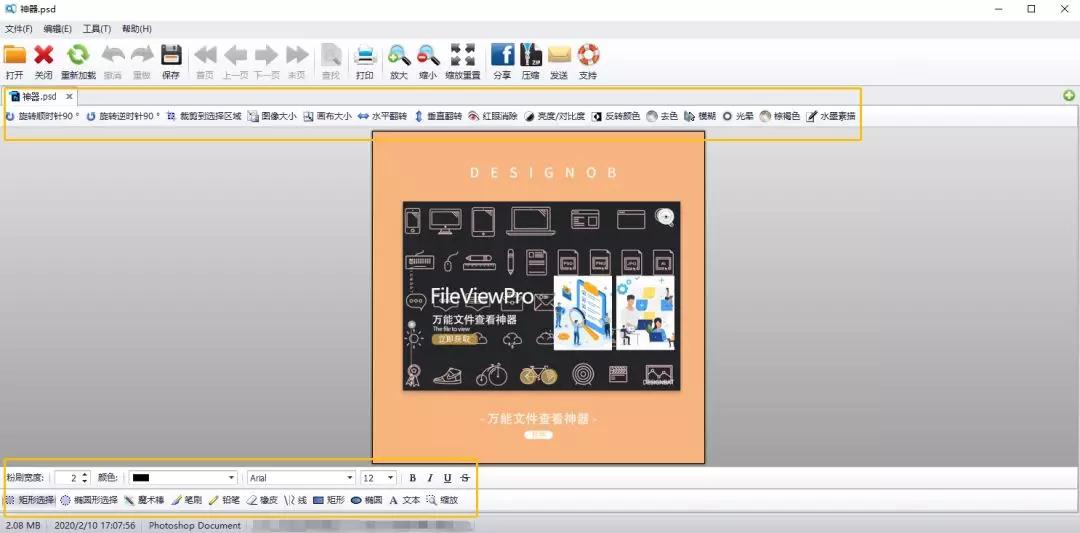Screen dimensions: 1080x533
Task: Toggle Underline text formatting
Action: (x=447, y=478)
